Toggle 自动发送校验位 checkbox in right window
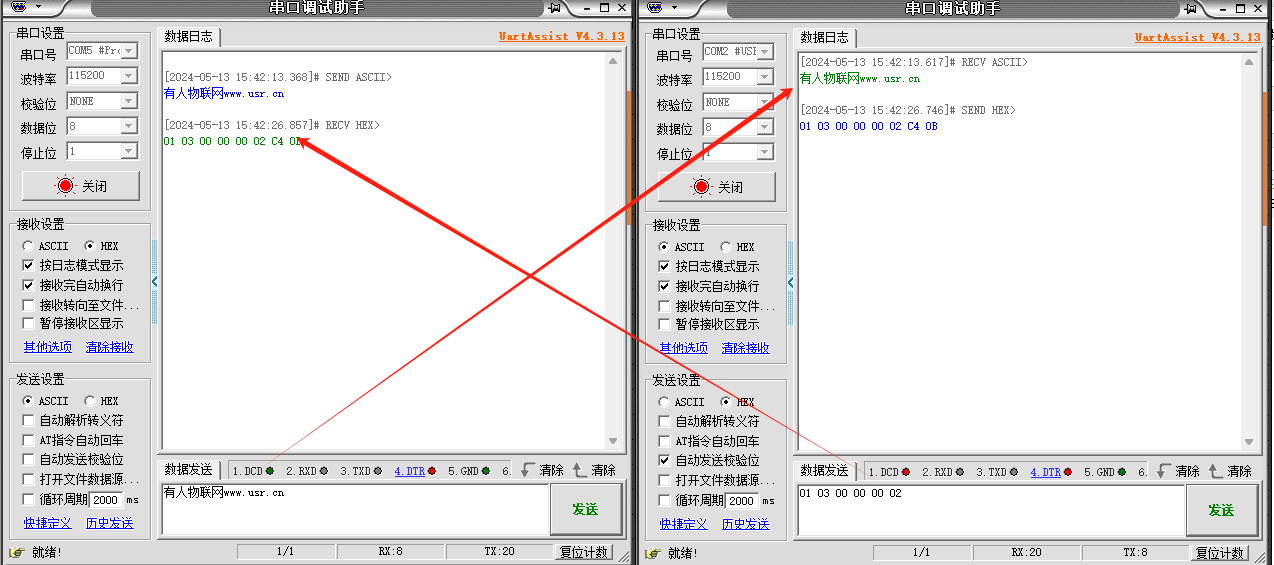 665,460
